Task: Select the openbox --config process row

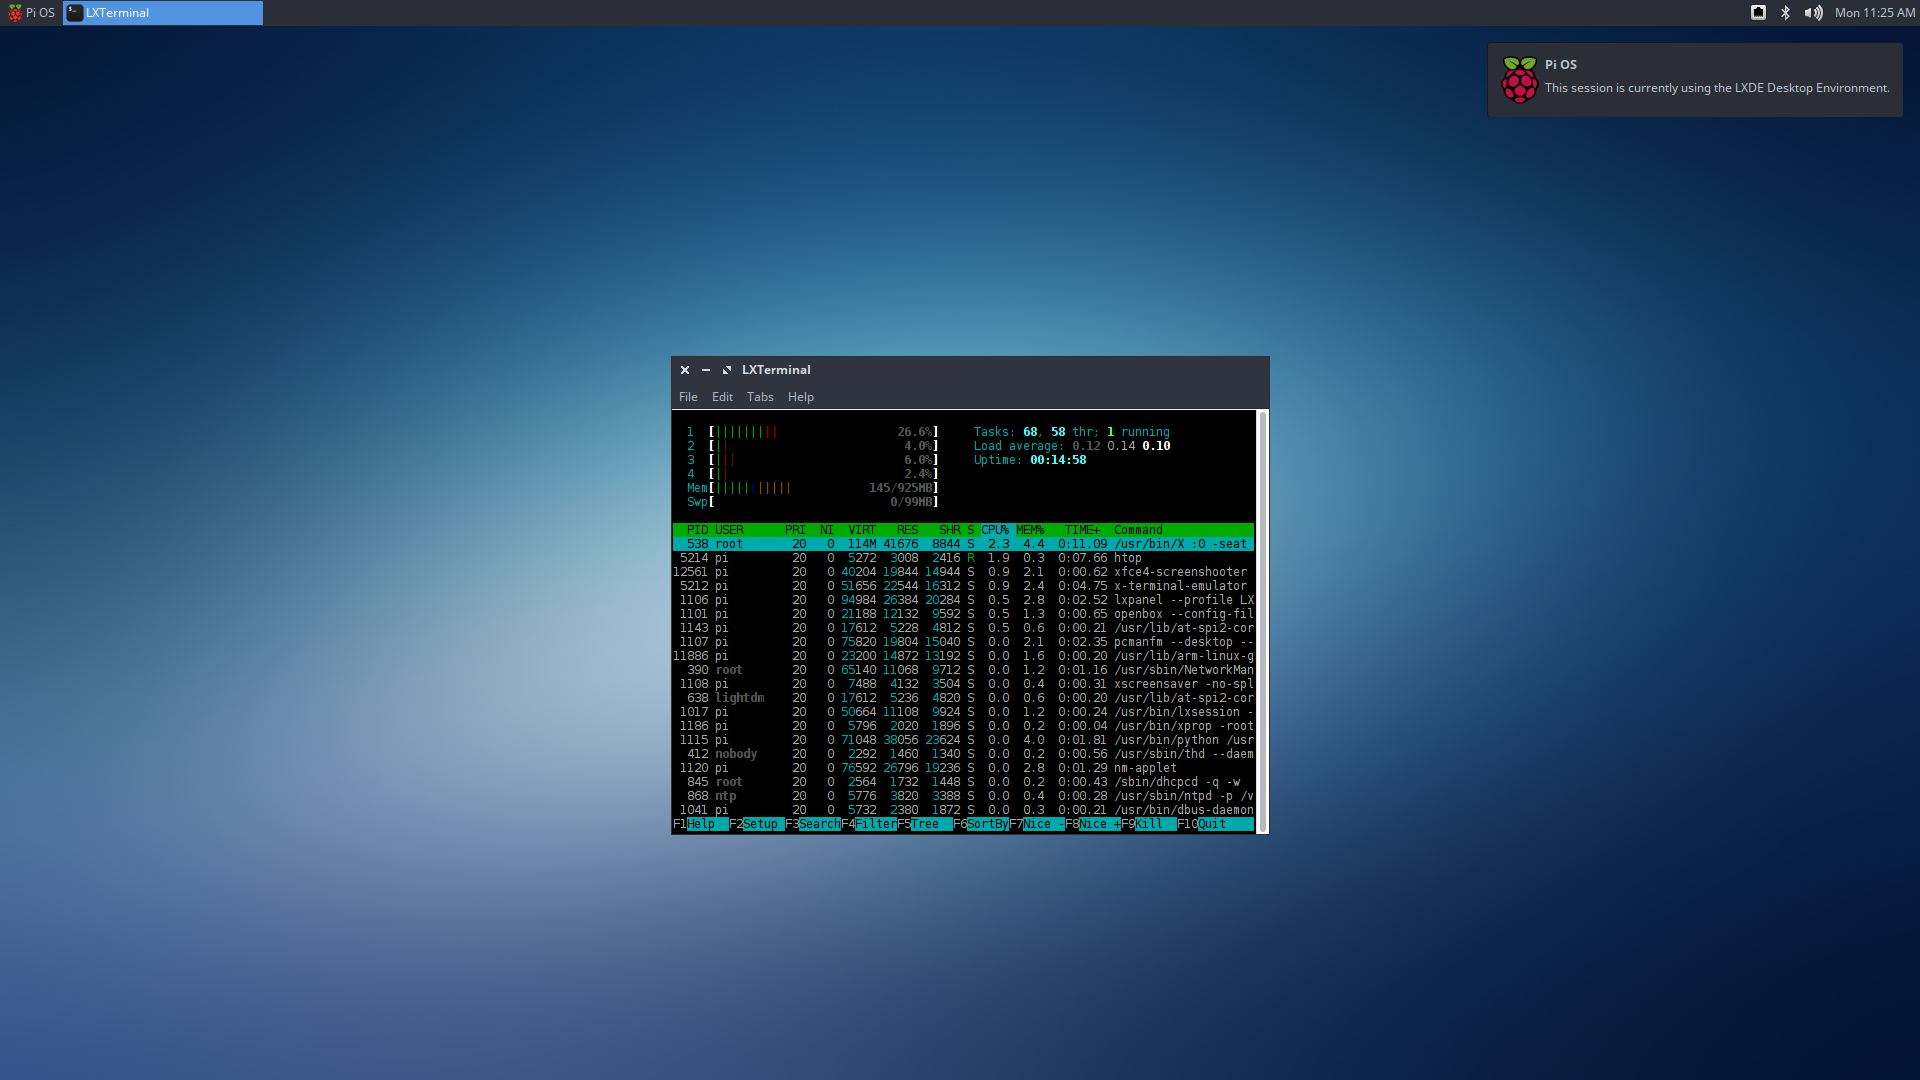Action: [963, 614]
